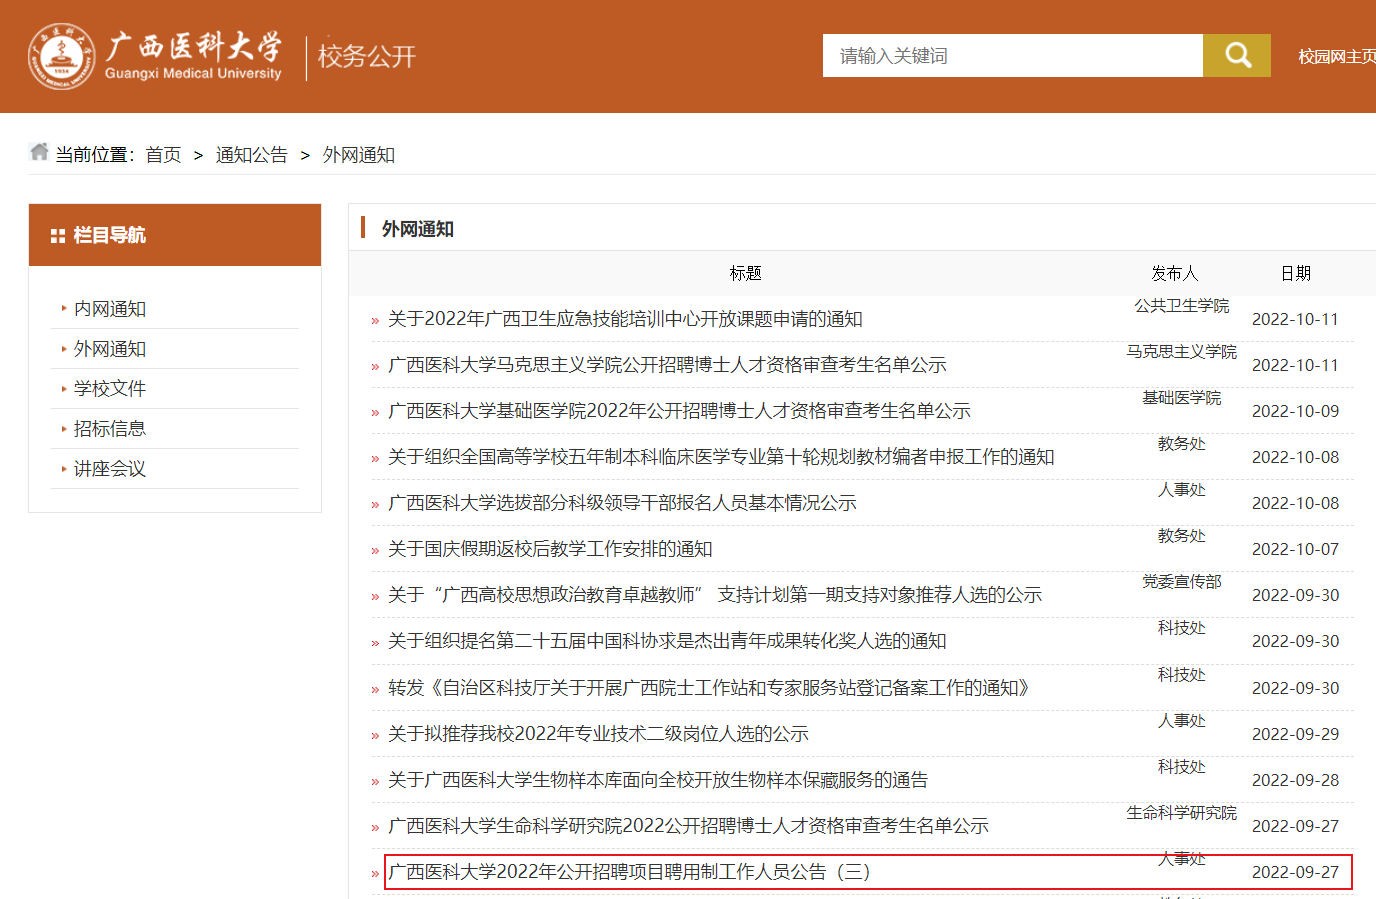
Task: Open the 校园网主页 link in header
Action: [1336, 57]
